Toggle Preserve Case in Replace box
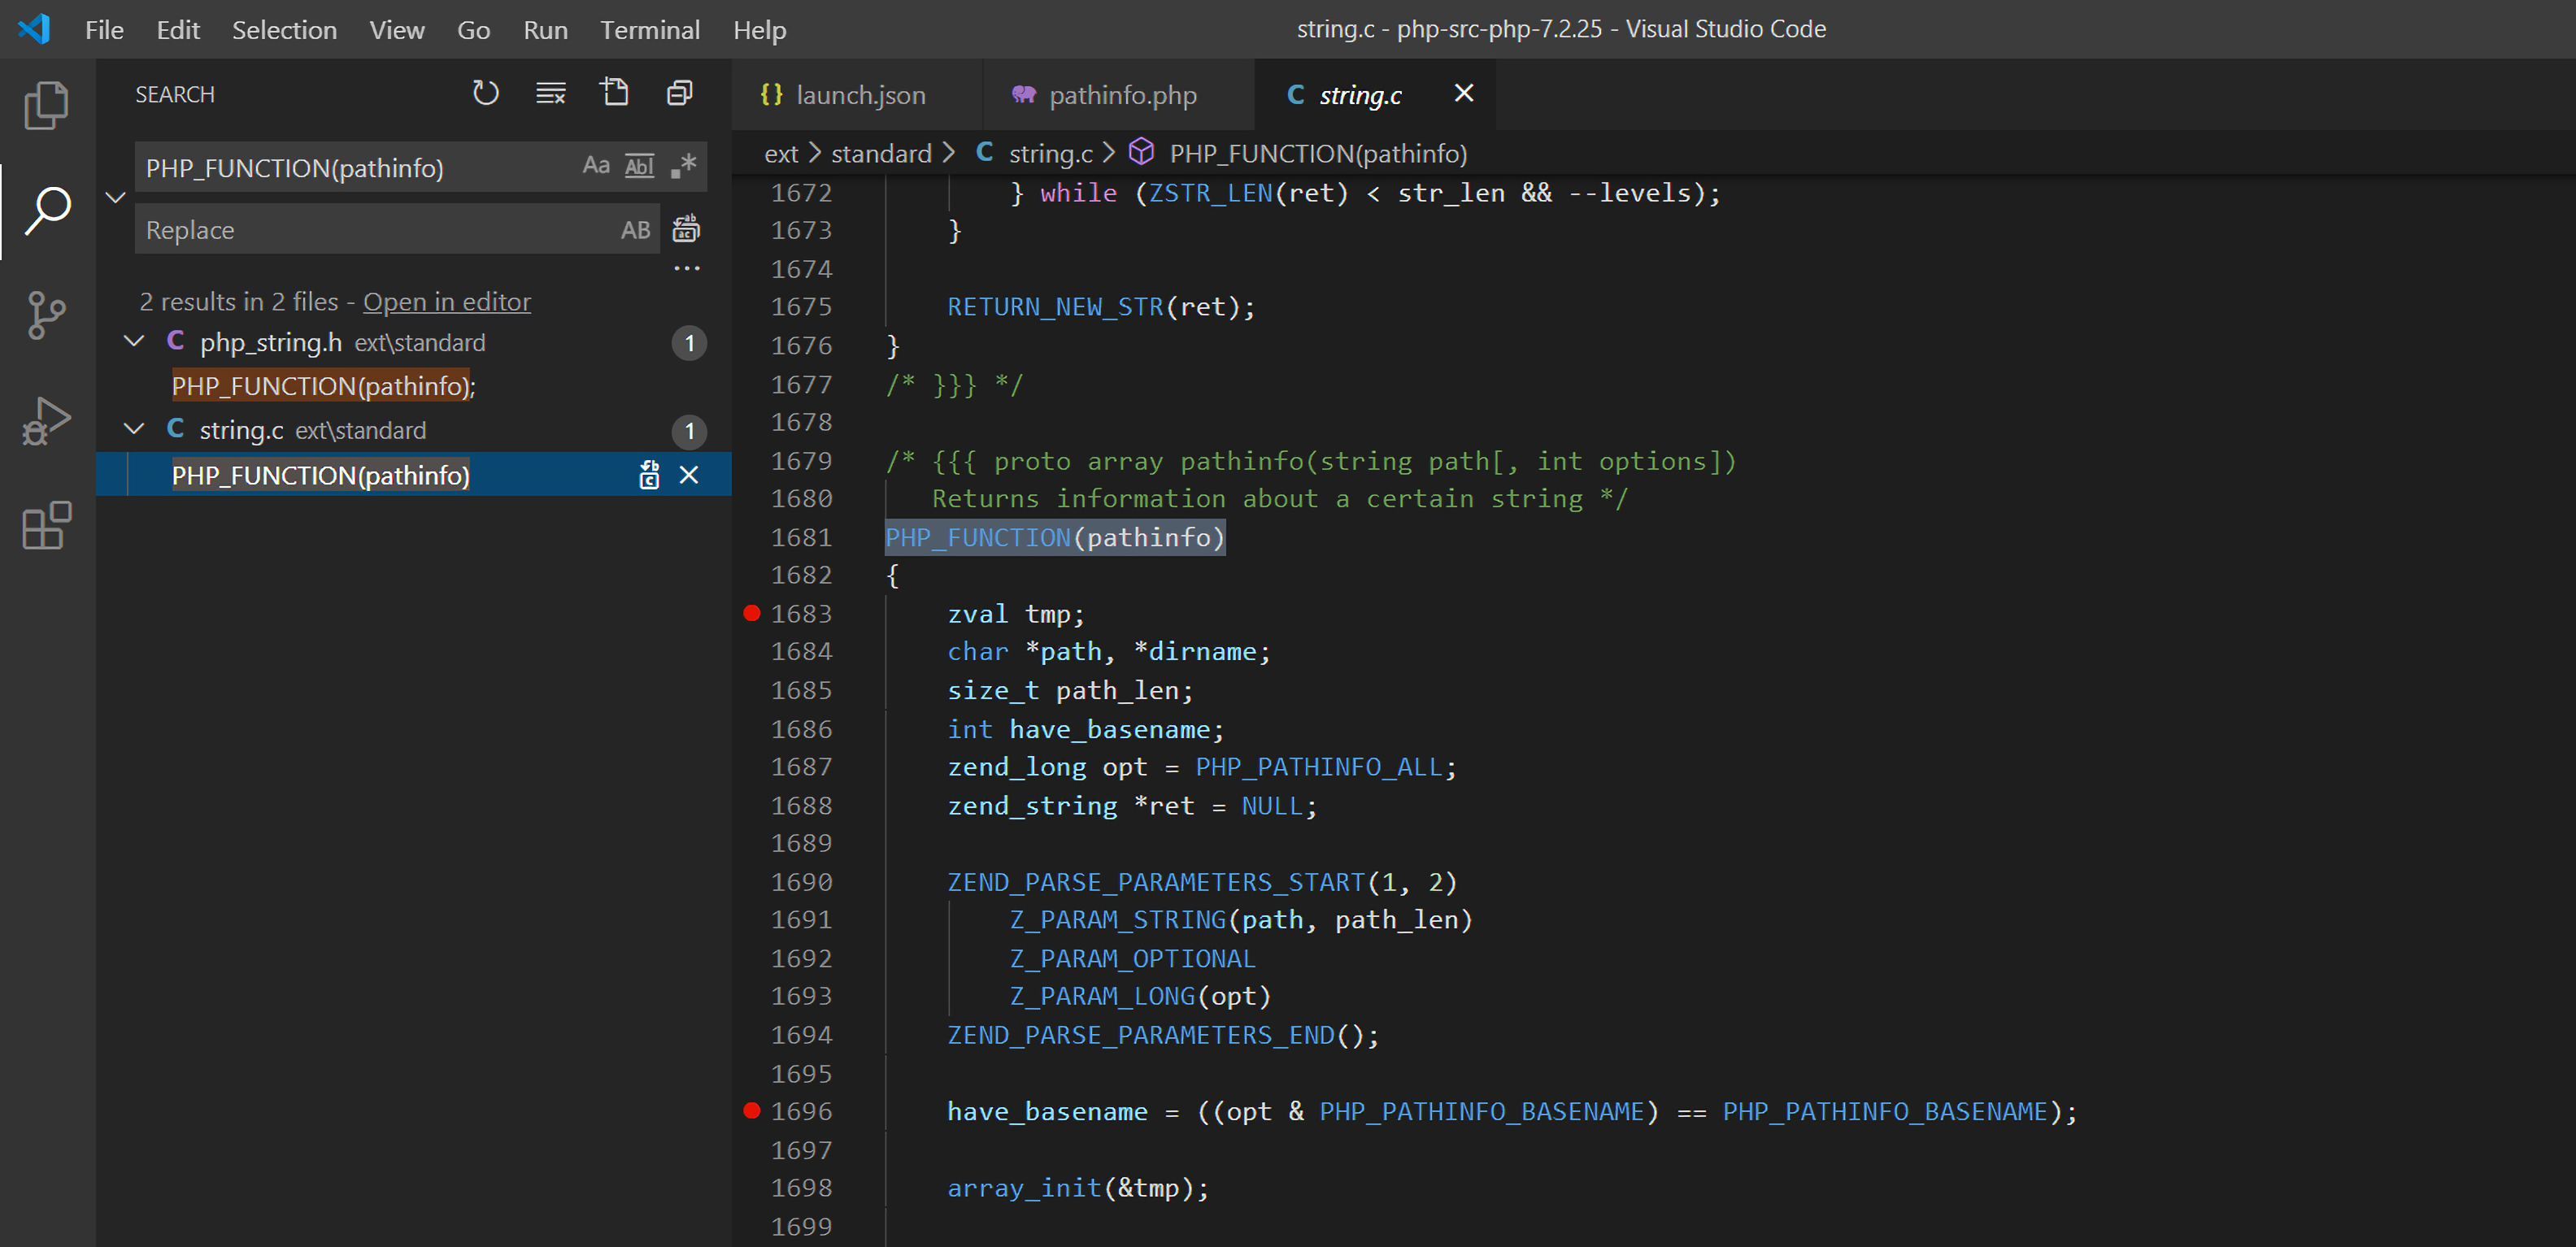The image size is (2576, 1247). click(x=635, y=230)
